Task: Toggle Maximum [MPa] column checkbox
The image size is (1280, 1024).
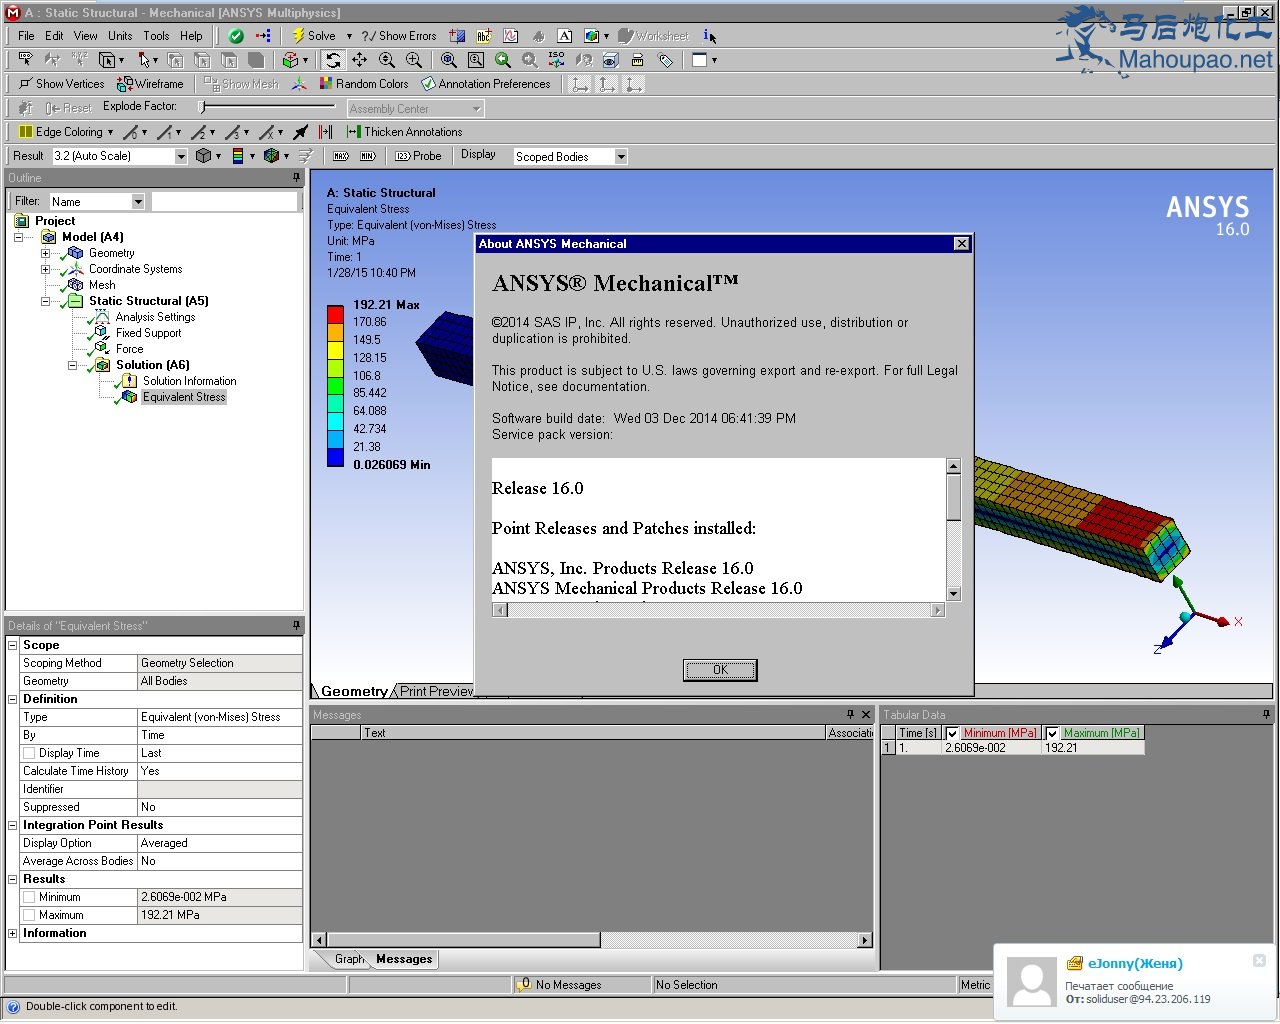Action: pos(1052,734)
